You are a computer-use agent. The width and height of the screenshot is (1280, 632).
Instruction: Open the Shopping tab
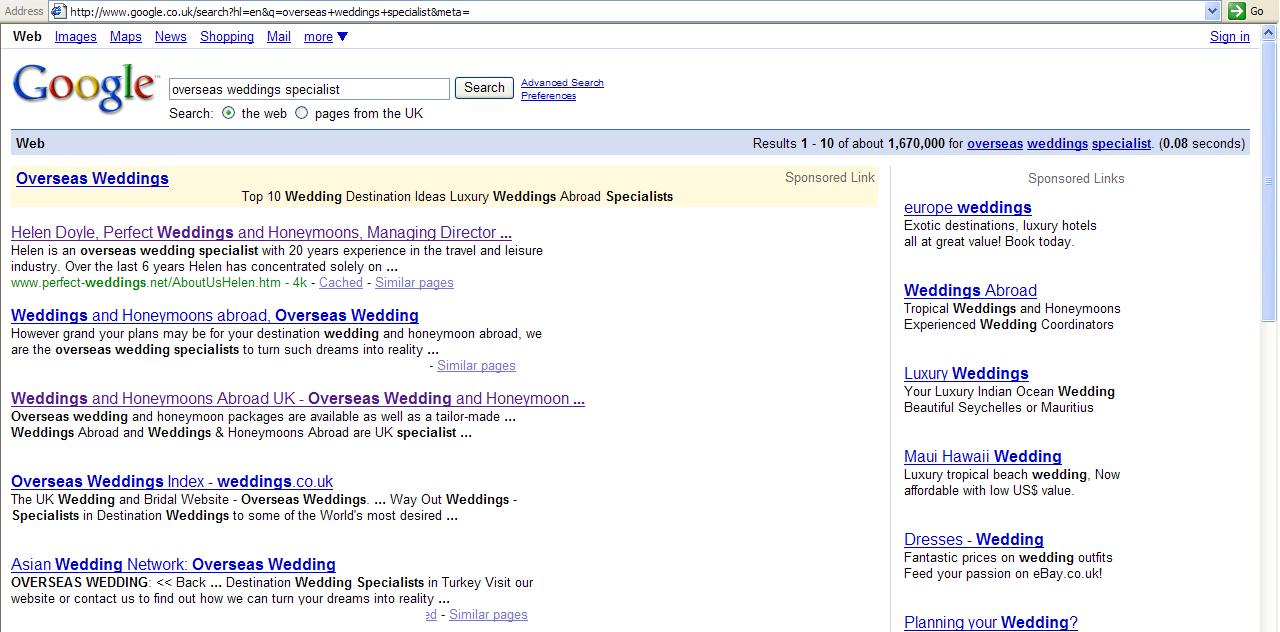tap(226, 37)
